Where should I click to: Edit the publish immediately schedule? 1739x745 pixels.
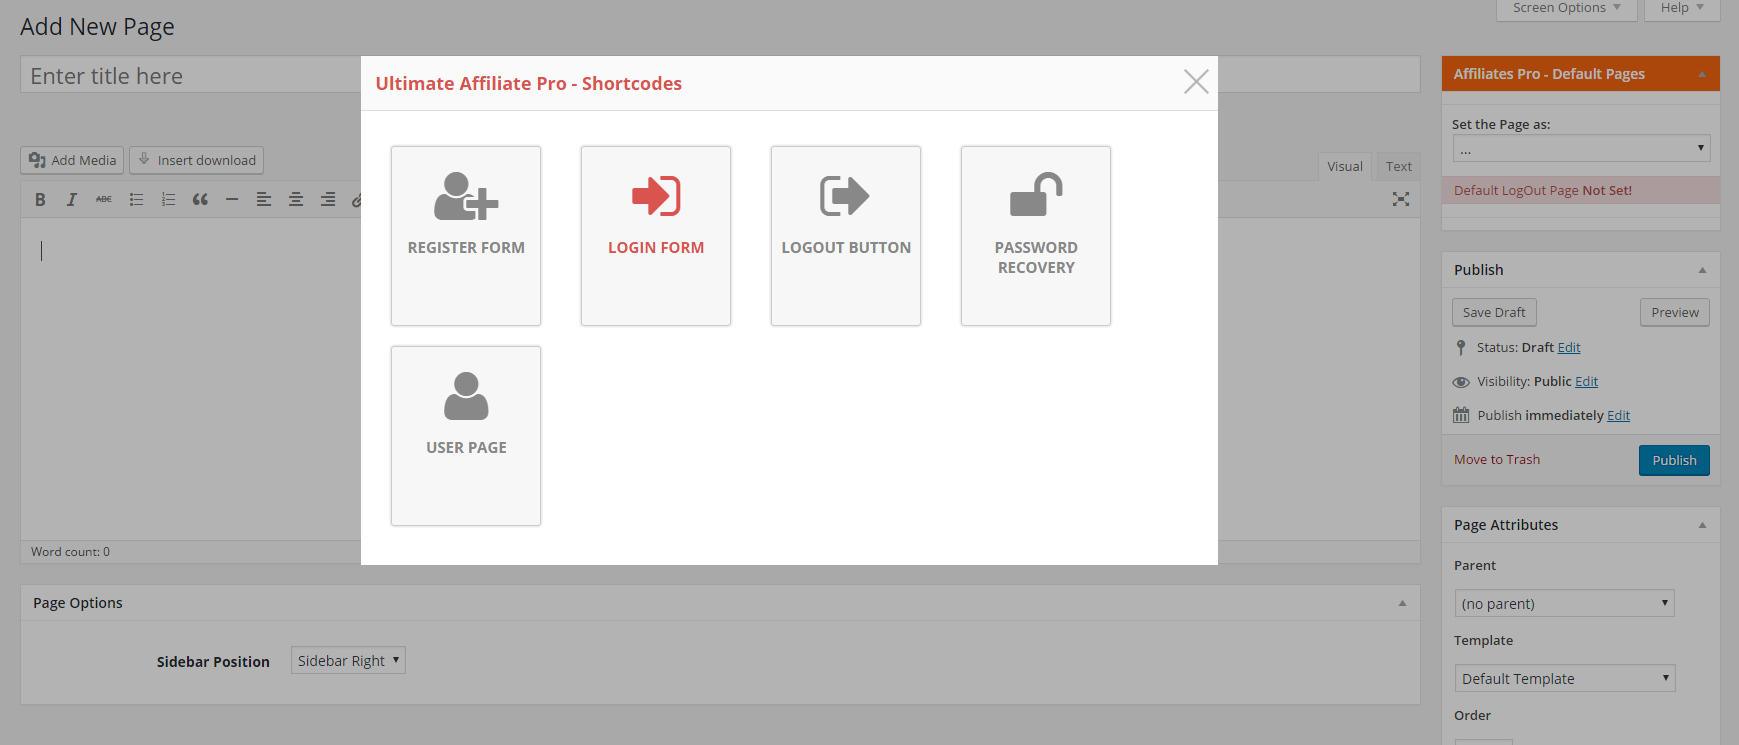pos(1619,415)
